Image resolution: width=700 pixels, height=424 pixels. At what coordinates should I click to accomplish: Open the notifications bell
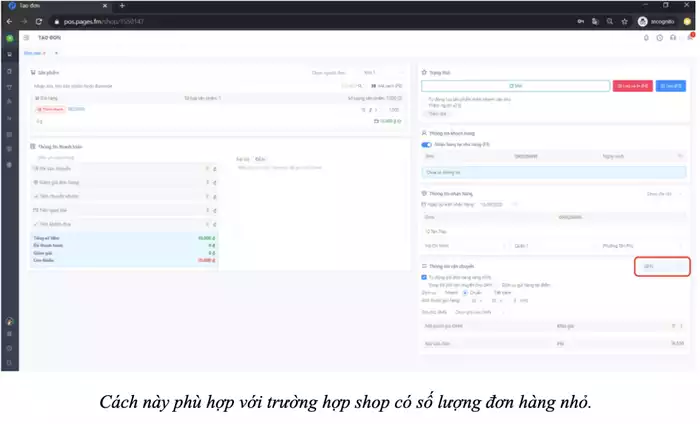(646, 38)
